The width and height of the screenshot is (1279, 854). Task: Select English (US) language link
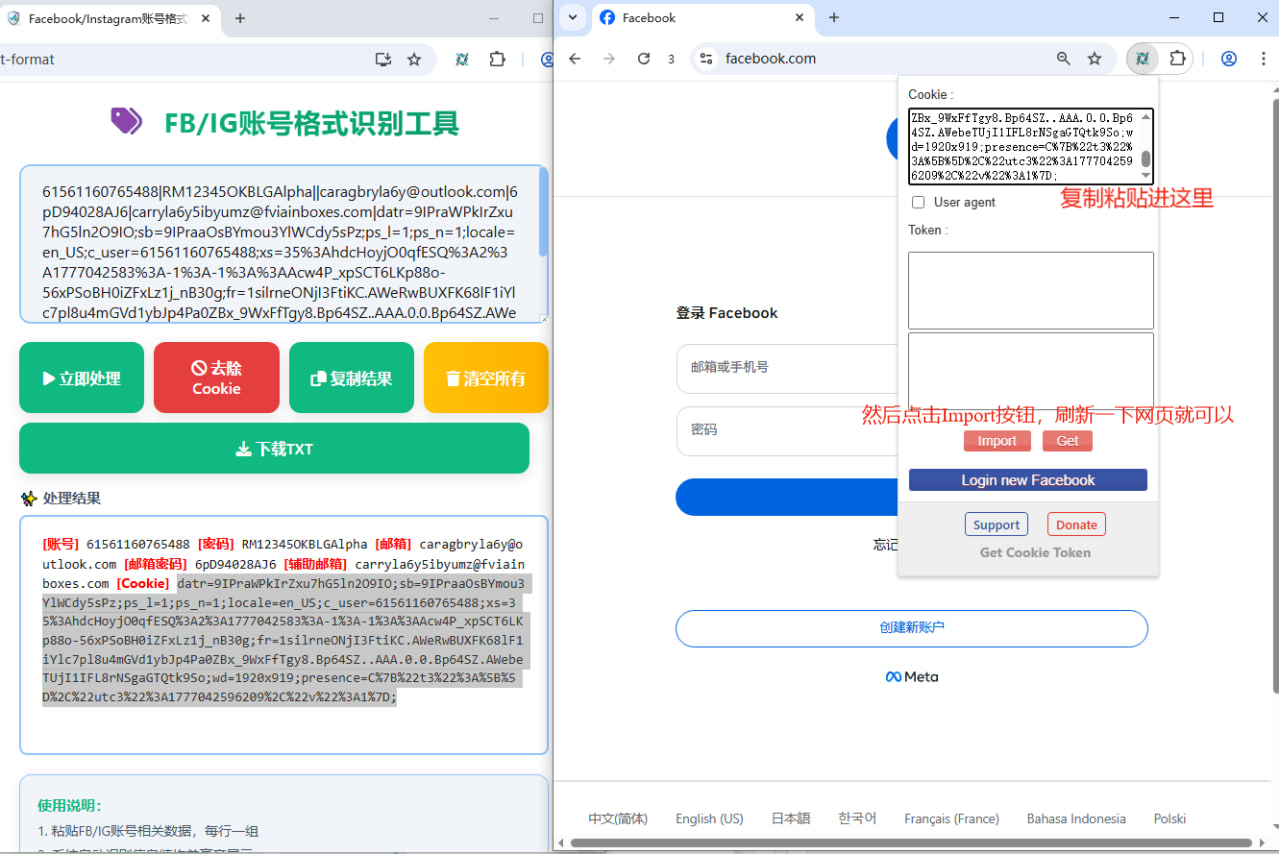(710, 818)
